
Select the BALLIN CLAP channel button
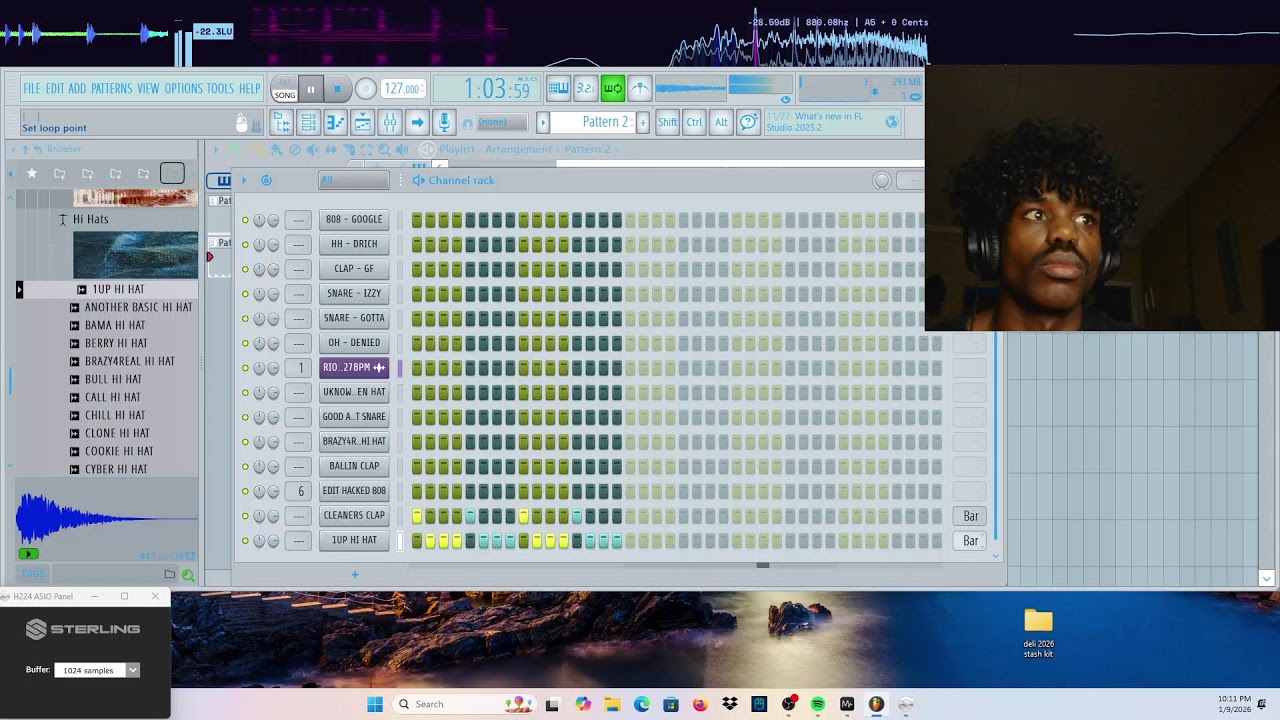354,466
